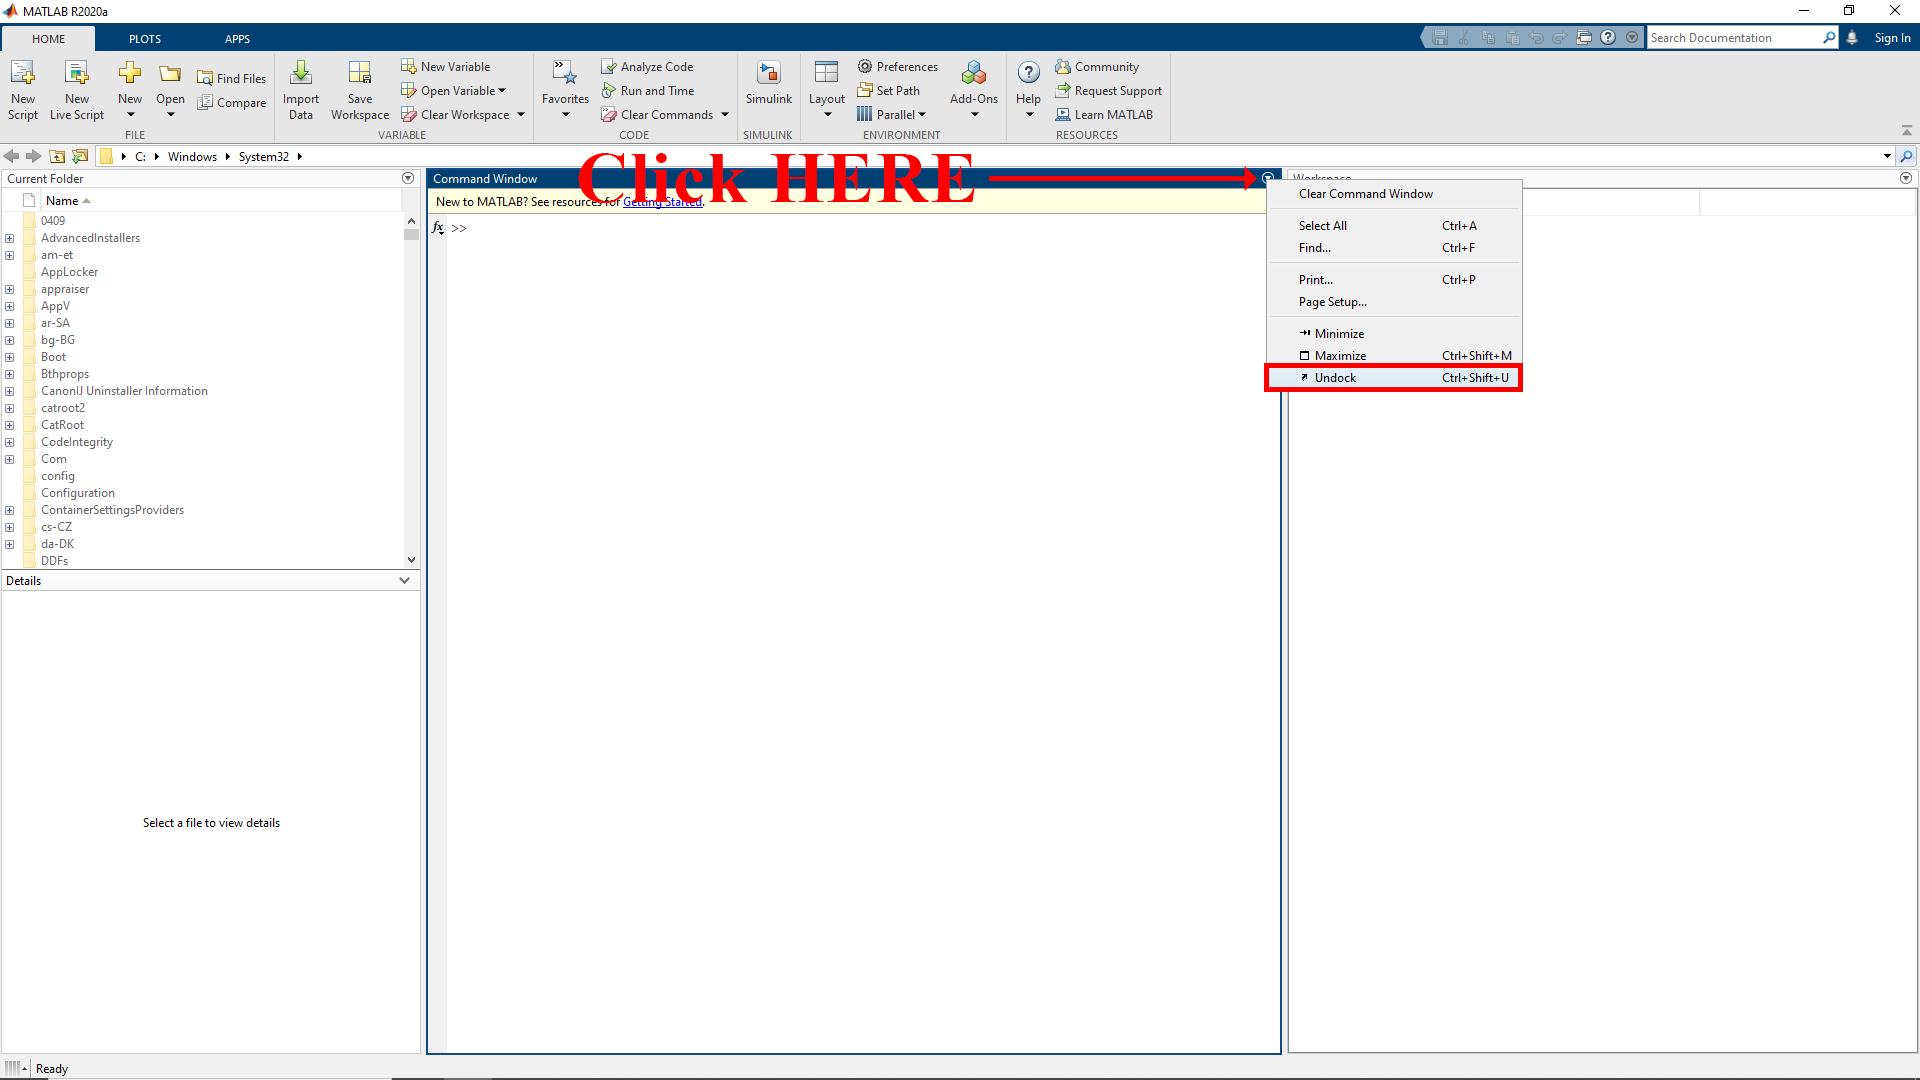
Task: Open the New dropdown menu
Action: point(130,115)
